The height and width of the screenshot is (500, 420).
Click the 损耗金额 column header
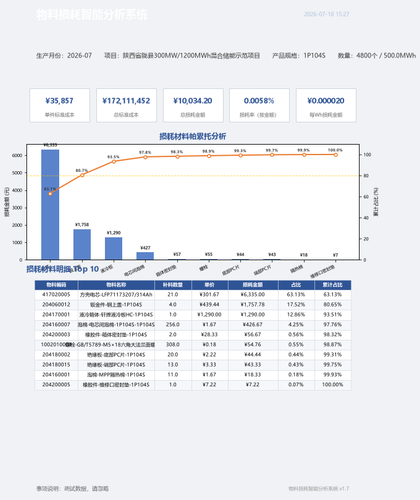(253, 285)
